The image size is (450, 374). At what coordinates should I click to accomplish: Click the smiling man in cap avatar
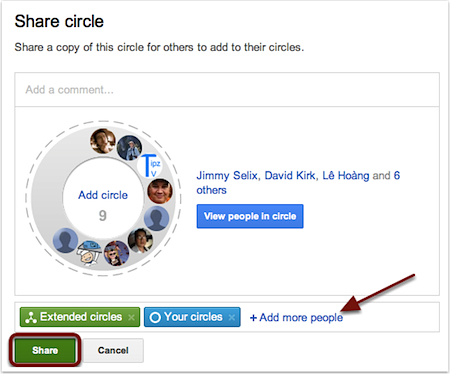point(160,191)
